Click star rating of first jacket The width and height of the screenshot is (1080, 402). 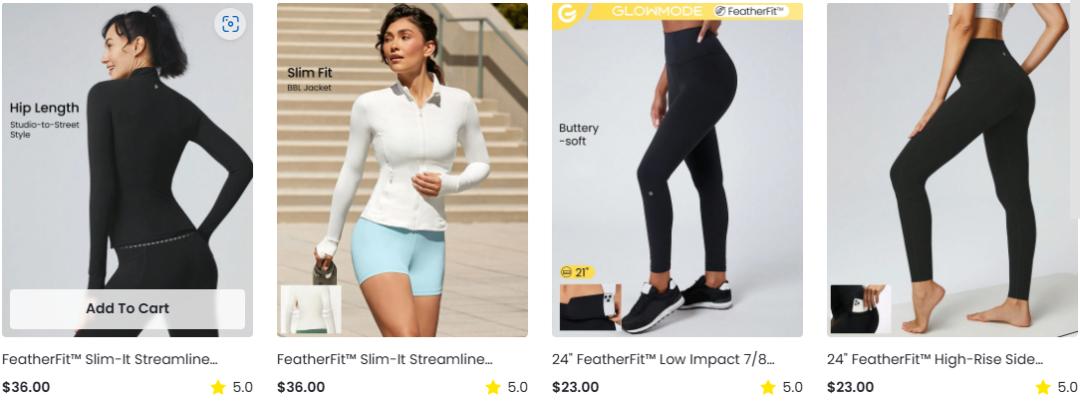[x=232, y=388]
